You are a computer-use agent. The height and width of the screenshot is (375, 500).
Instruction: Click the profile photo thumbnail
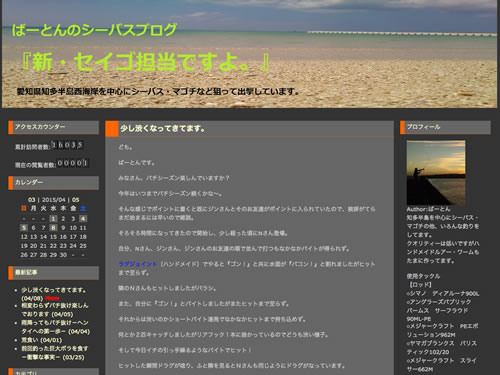coord(436,173)
